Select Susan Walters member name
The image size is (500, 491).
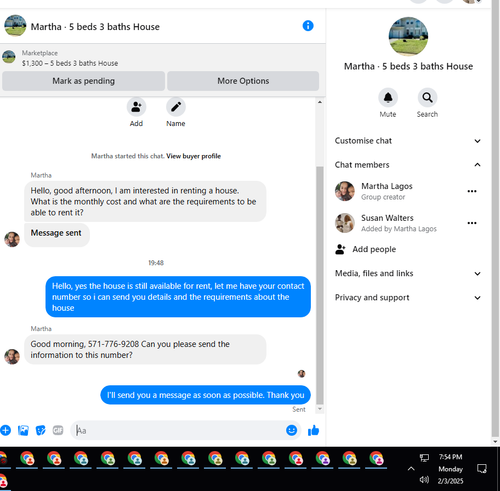pyautogui.click(x=387, y=218)
